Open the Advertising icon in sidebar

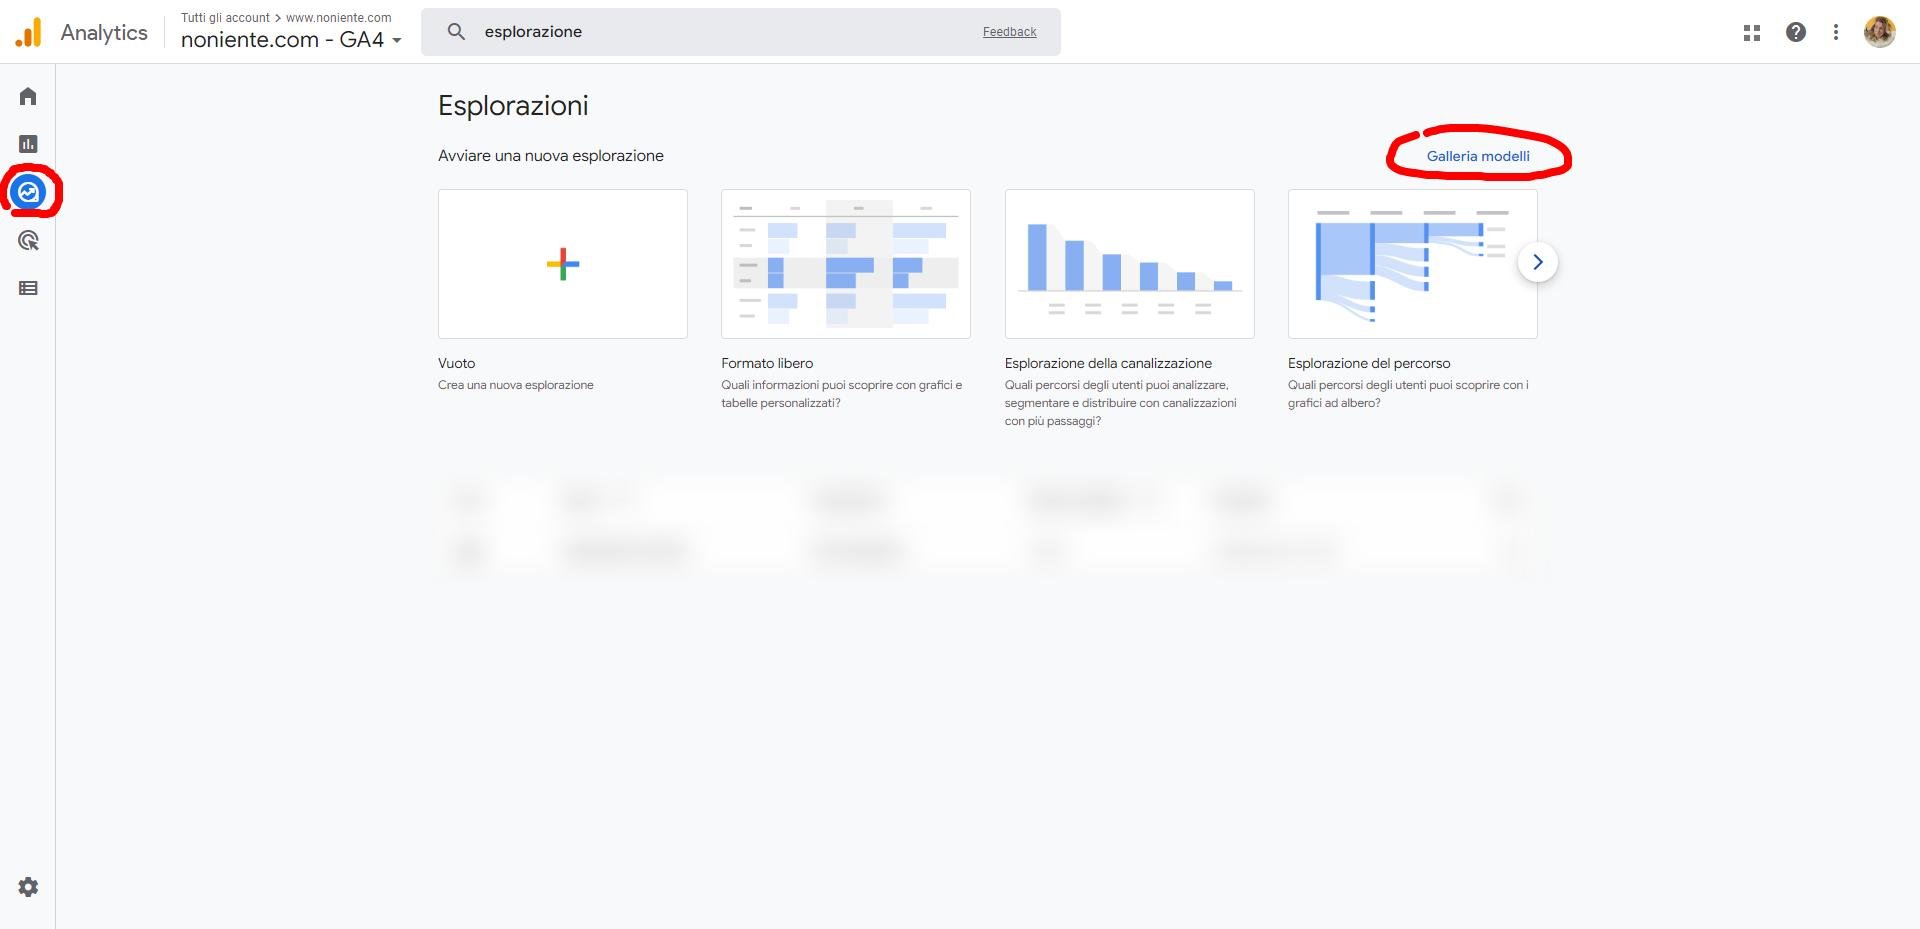pyautogui.click(x=28, y=240)
